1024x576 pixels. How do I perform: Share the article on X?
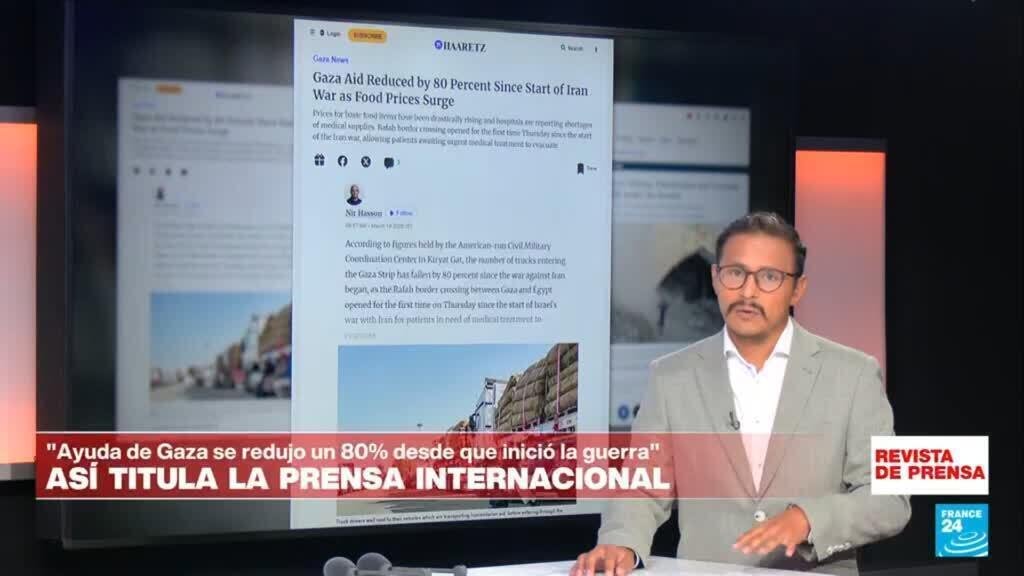(x=365, y=161)
